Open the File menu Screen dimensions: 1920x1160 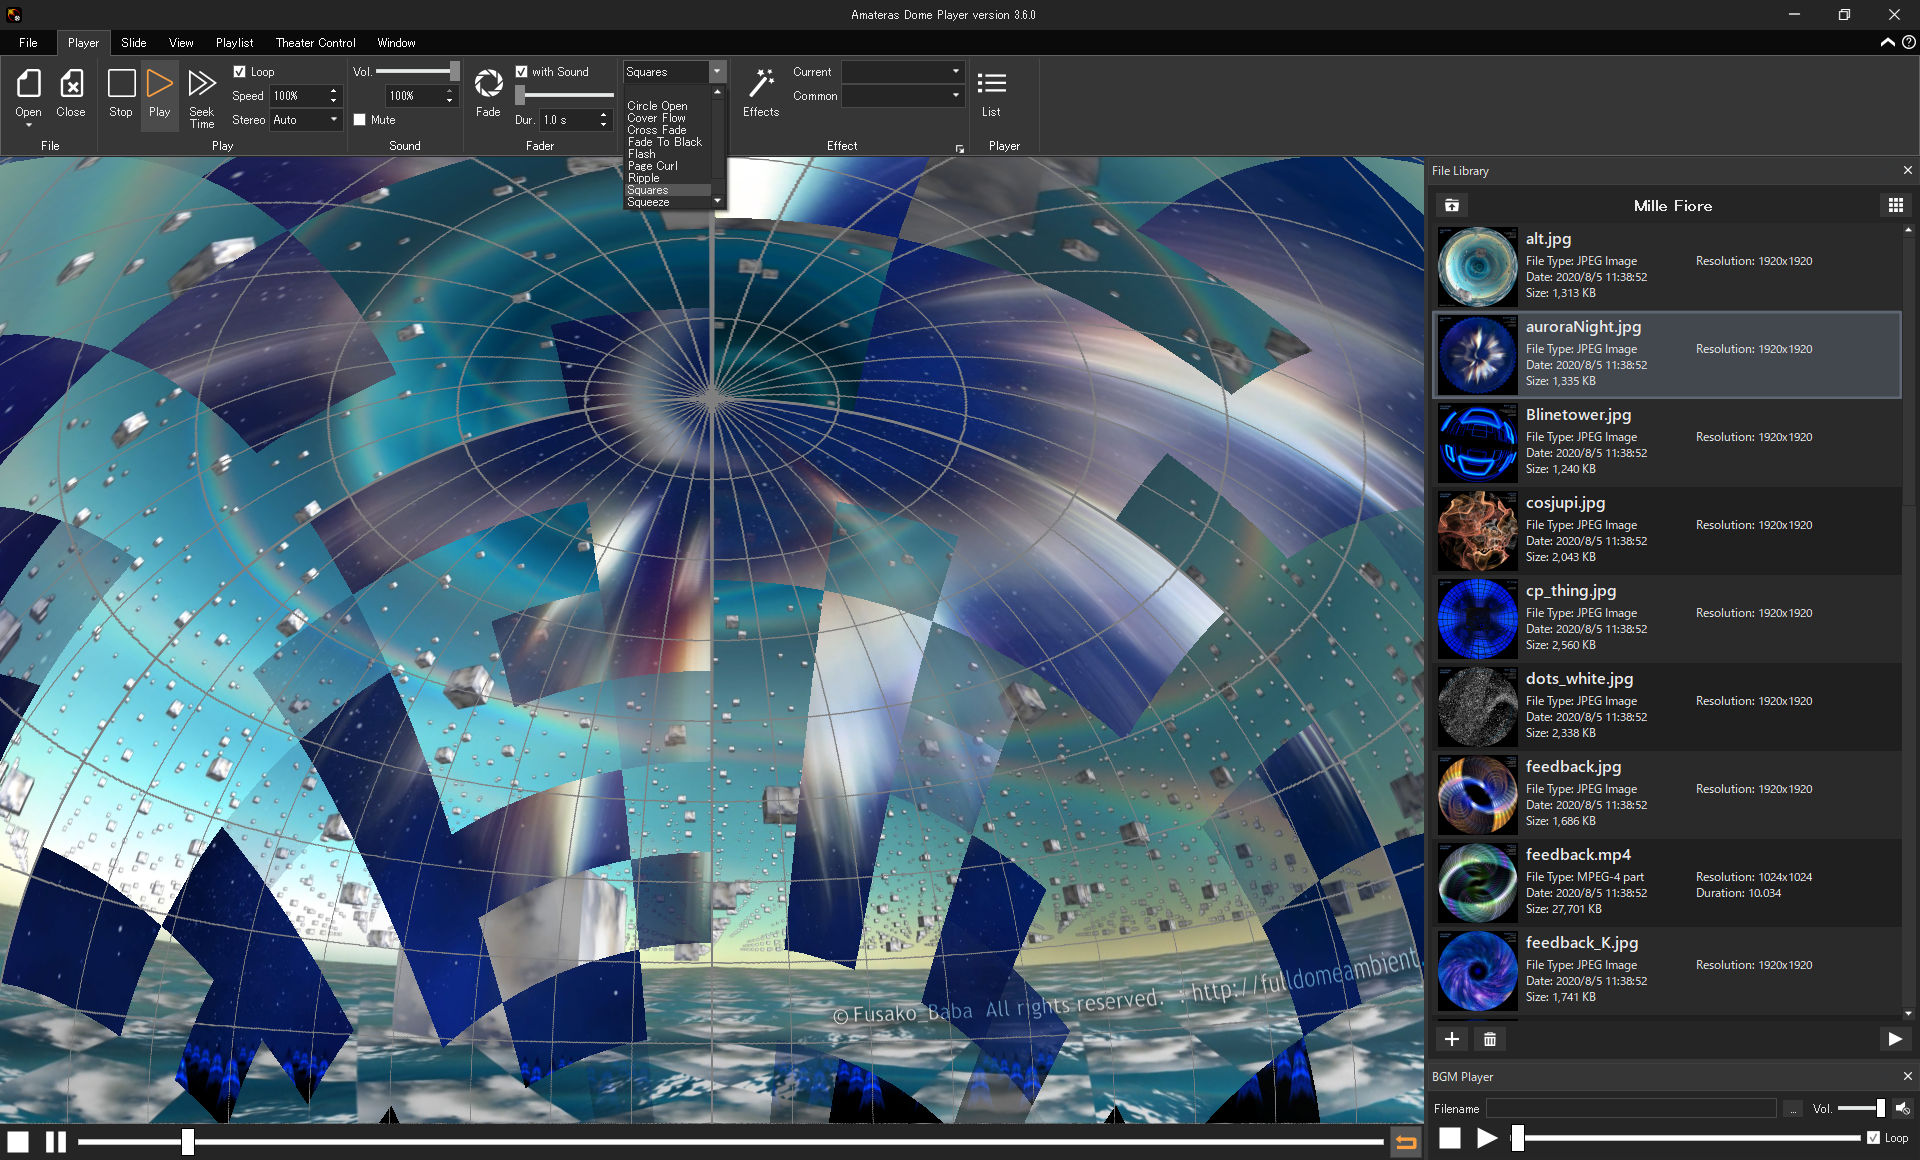click(x=28, y=43)
